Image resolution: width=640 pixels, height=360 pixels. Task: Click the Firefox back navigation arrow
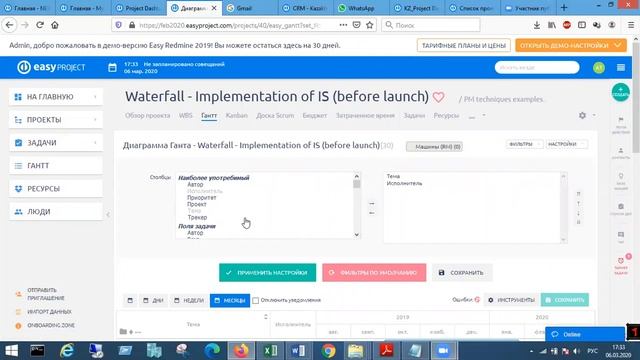[x=9, y=25]
